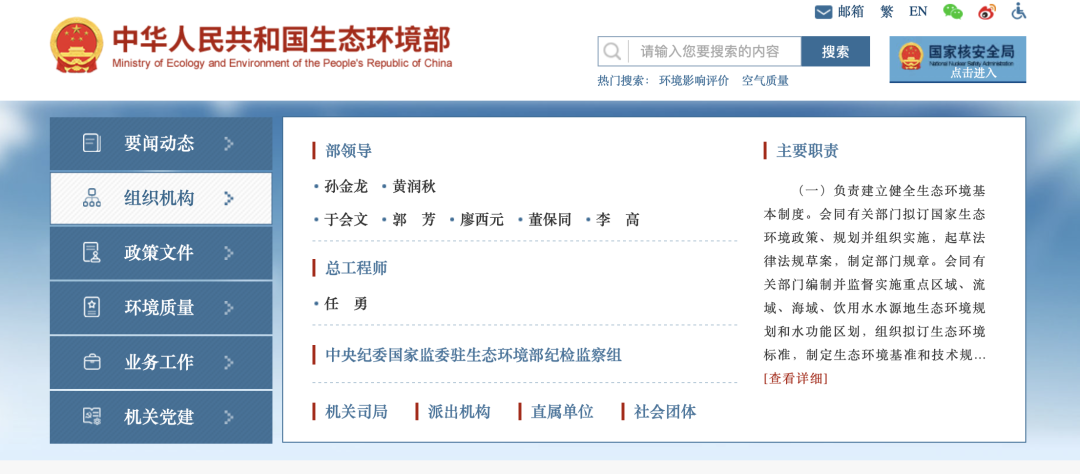
Task: Click the 机关党建 certificate icon
Action: (x=92, y=416)
